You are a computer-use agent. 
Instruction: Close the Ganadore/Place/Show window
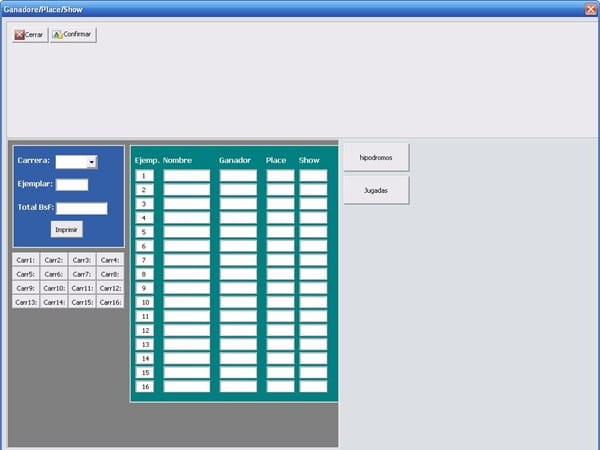591,9
